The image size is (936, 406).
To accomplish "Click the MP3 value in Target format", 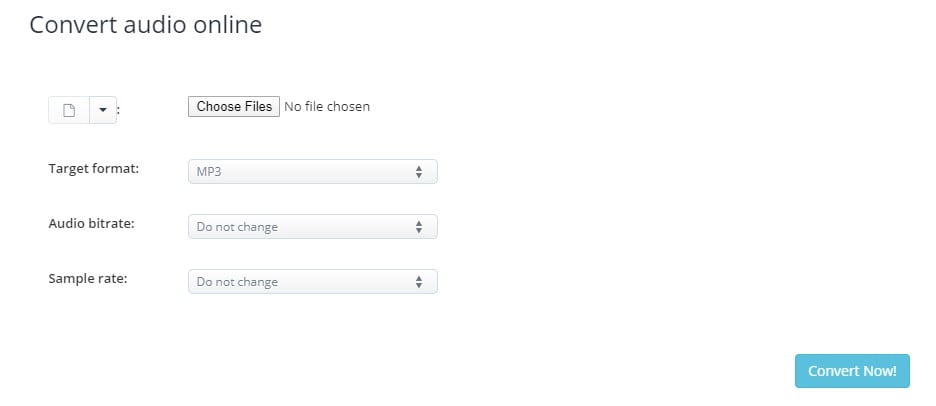I will click(x=209, y=172).
